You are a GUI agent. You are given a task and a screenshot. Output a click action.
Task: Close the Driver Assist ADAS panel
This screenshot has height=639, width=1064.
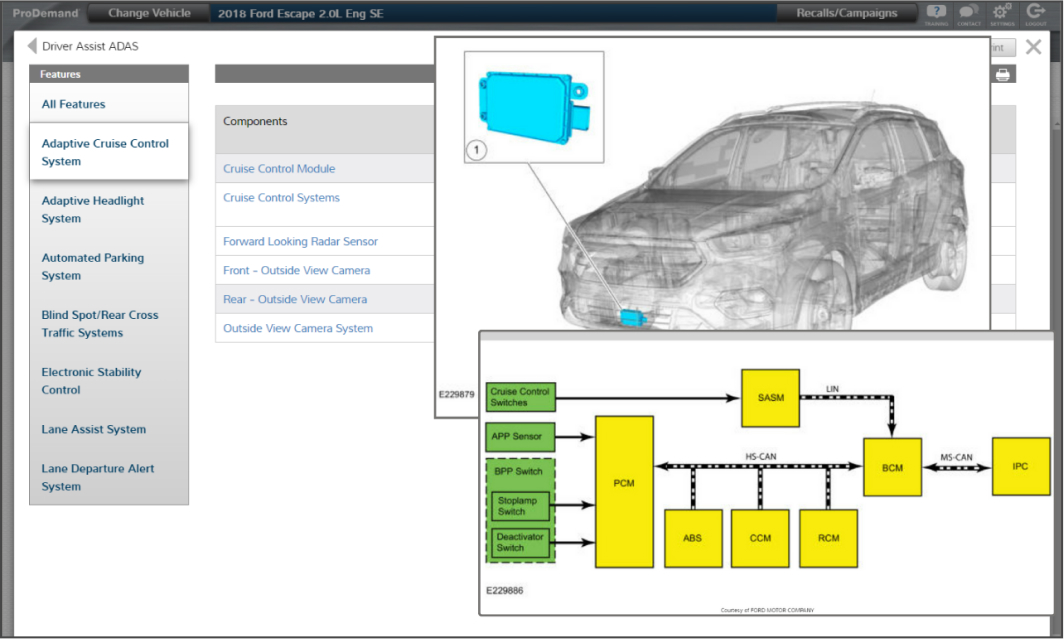1033,47
